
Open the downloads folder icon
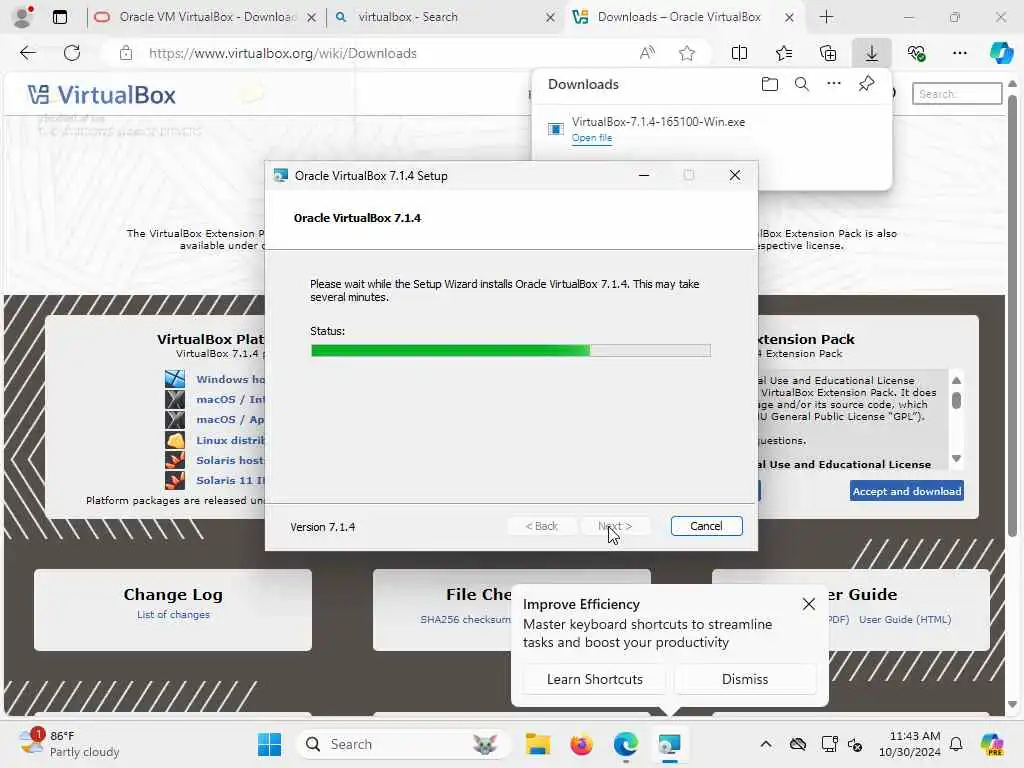pyautogui.click(x=770, y=84)
